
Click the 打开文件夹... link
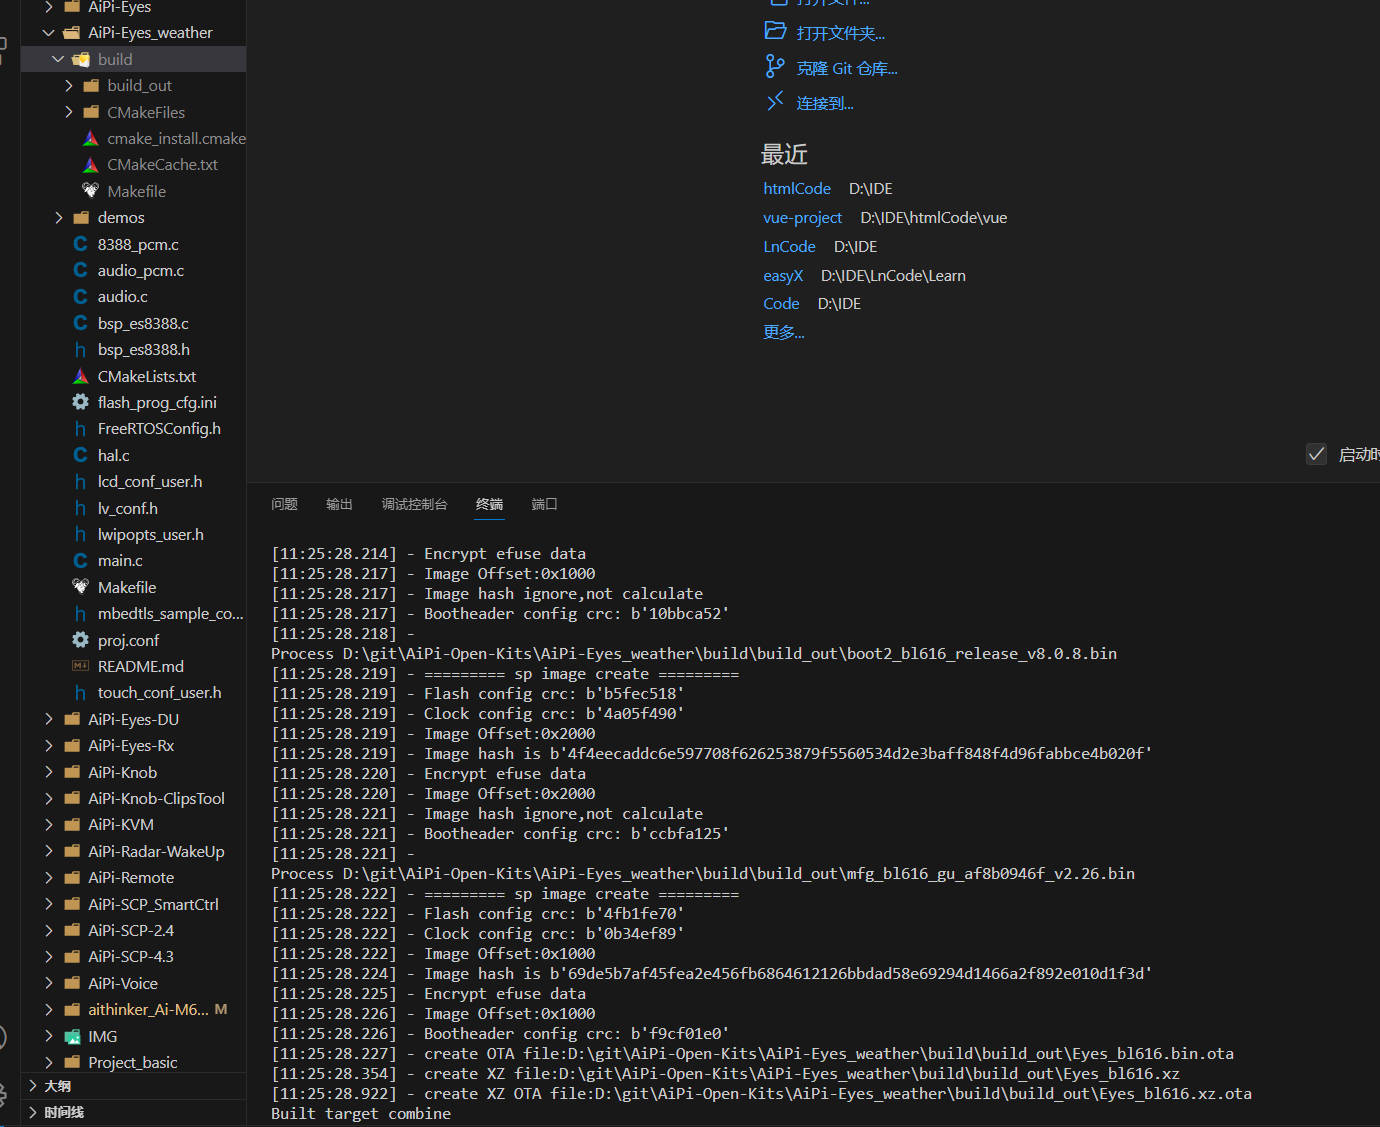coord(841,33)
